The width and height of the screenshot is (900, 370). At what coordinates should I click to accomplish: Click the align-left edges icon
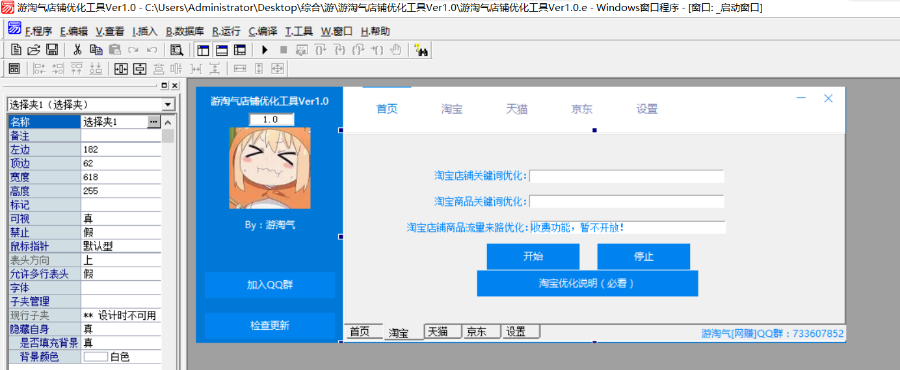coord(40,69)
